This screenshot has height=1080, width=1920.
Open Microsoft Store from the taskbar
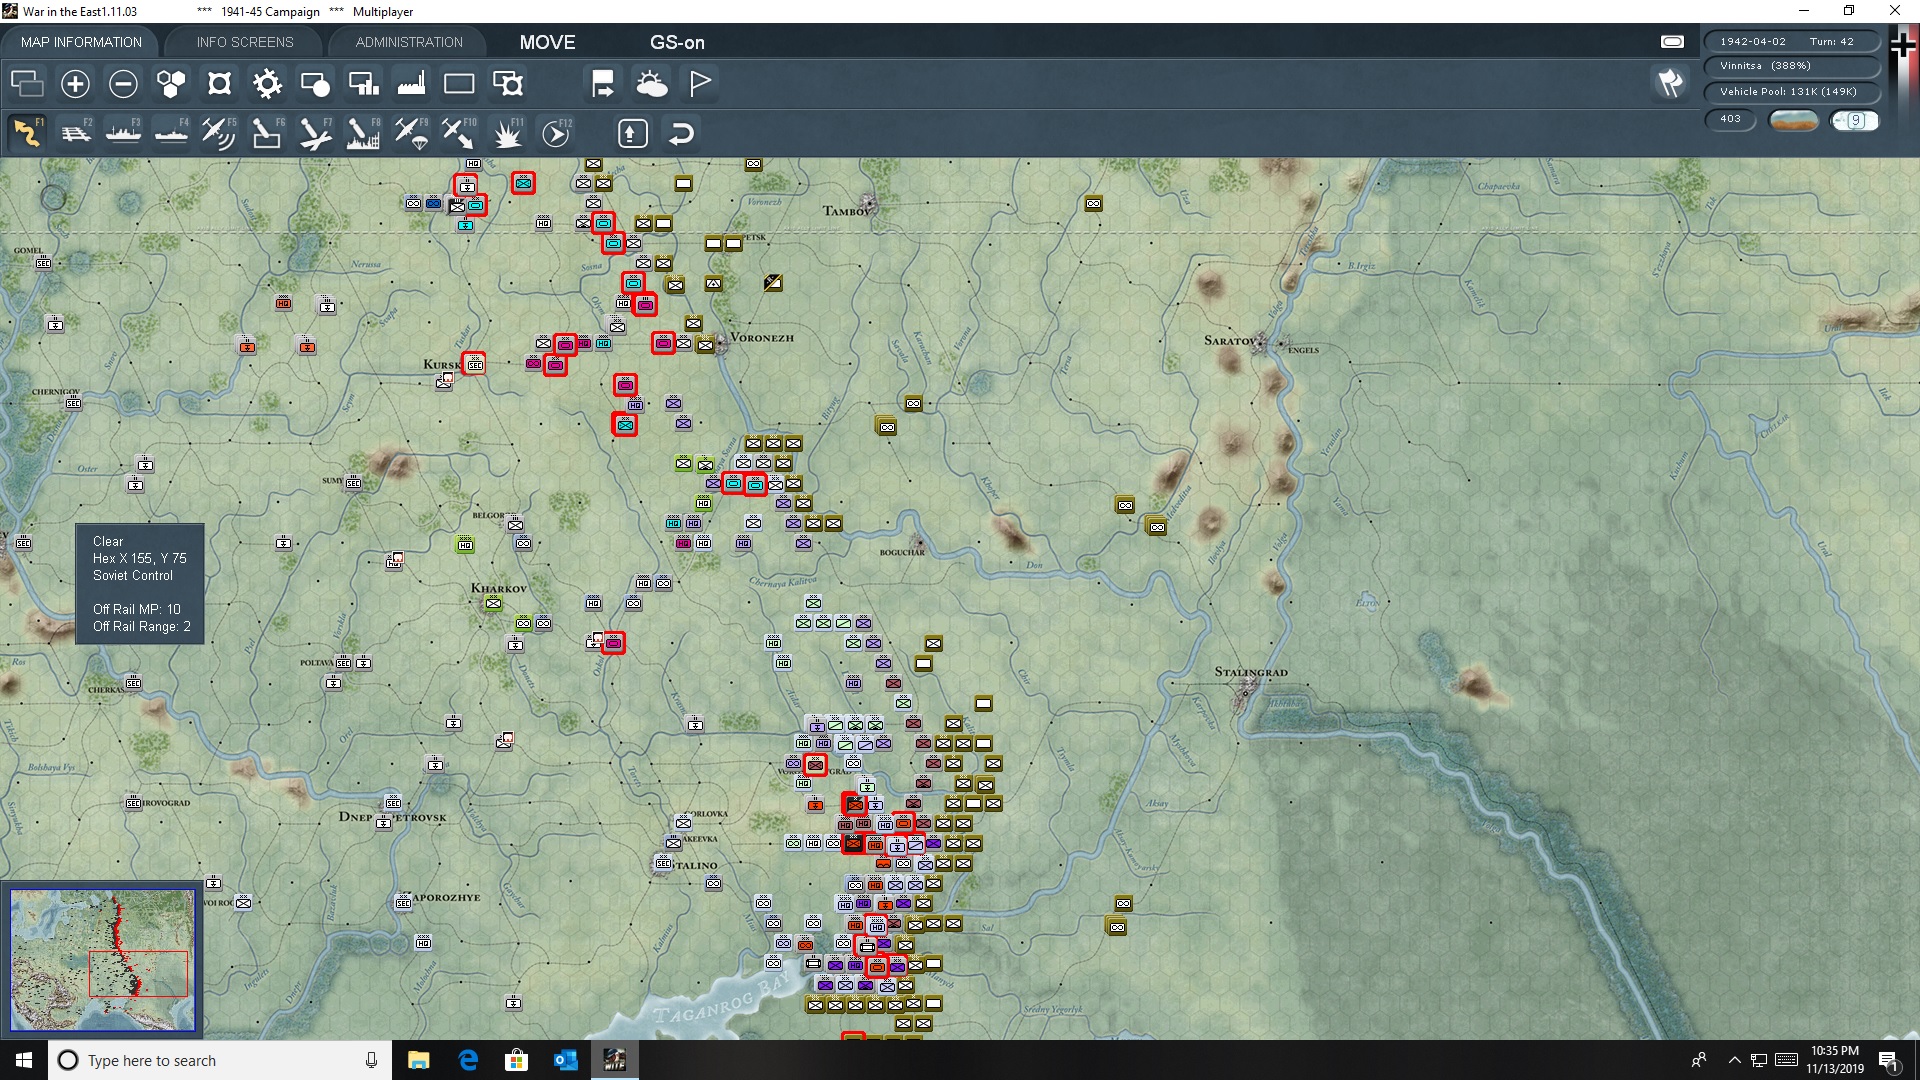pos(516,1060)
